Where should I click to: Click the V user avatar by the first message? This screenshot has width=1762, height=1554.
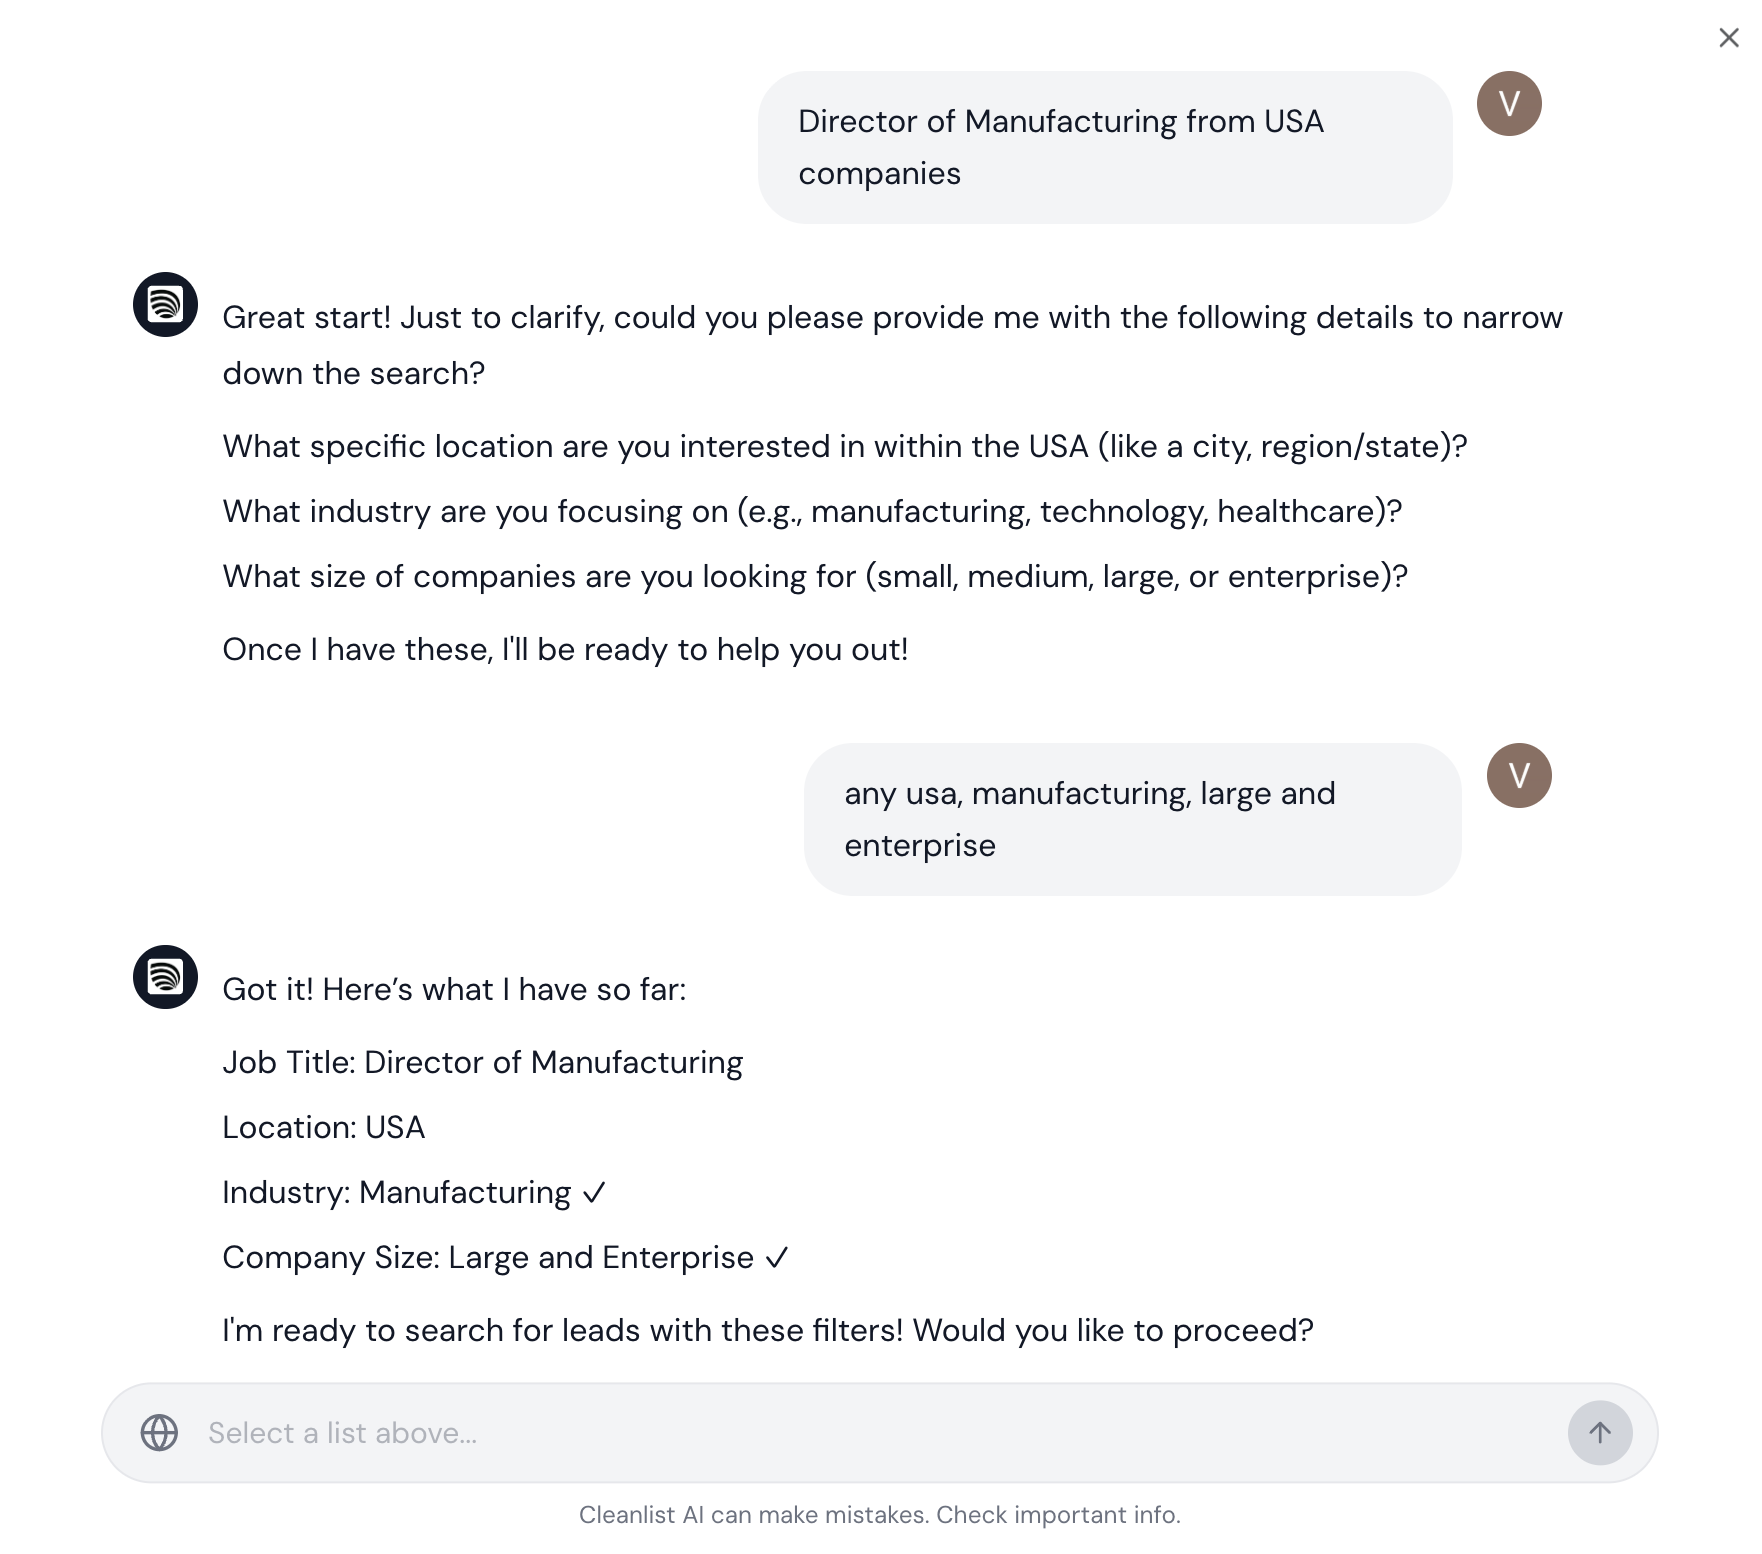[x=1512, y=101]
